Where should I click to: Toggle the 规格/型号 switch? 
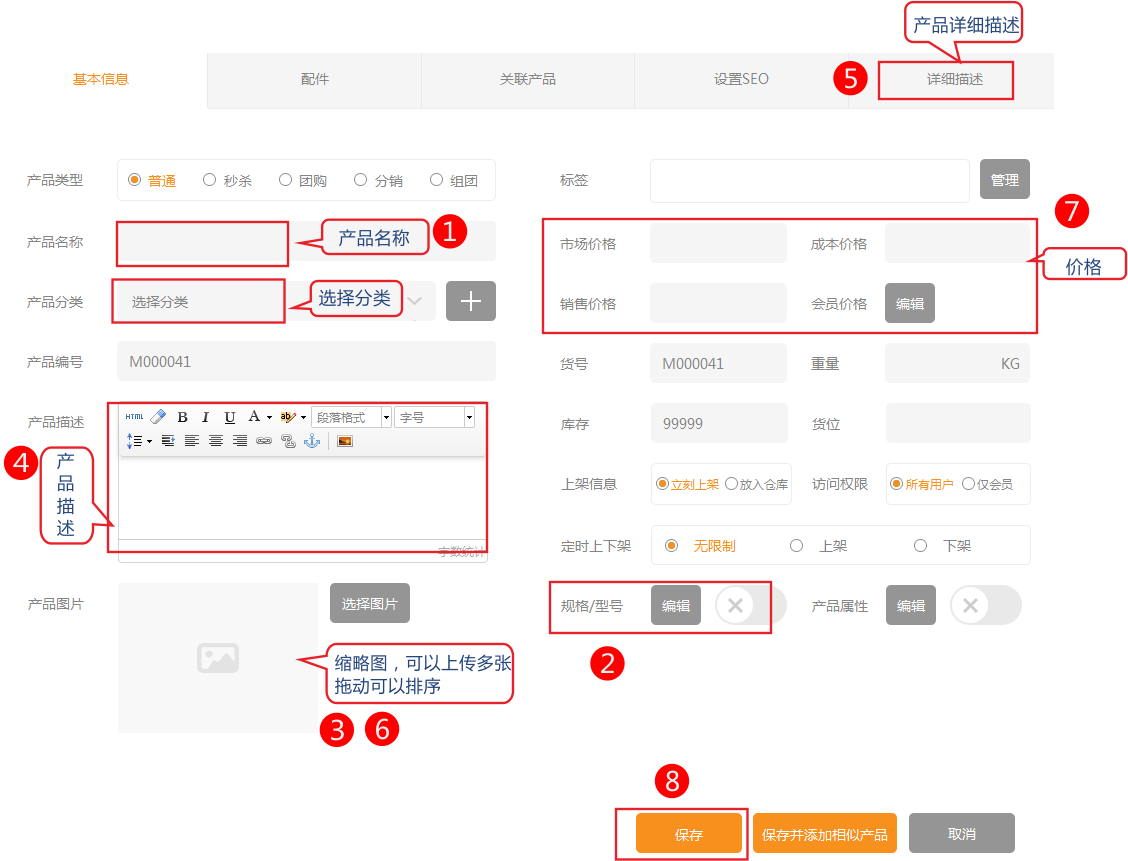tap(750, 605)
